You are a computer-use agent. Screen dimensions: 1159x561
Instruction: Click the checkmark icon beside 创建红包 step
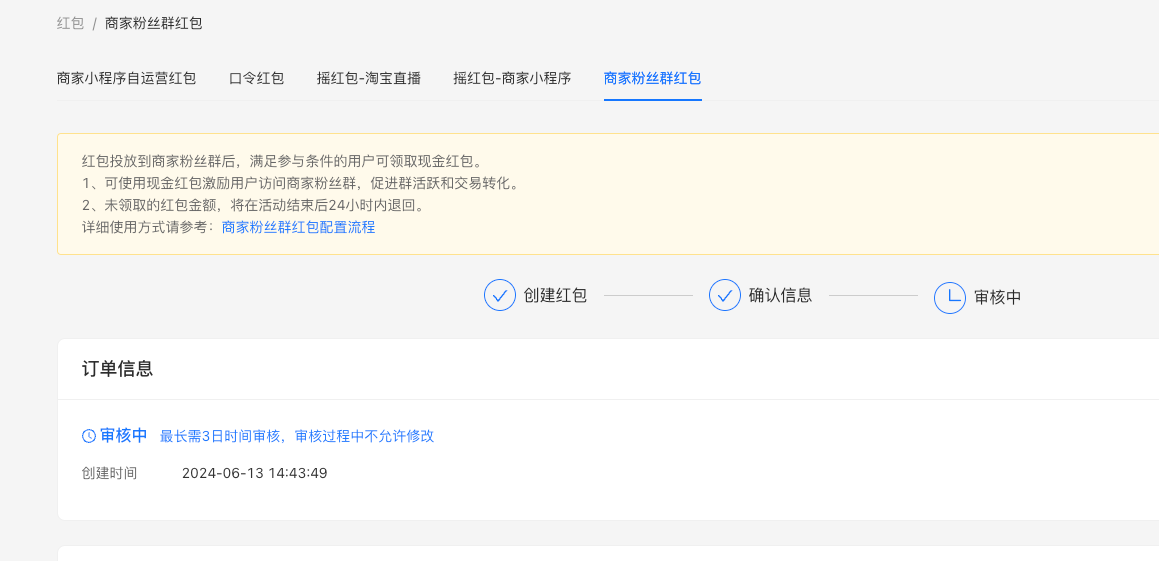[x=500, y=296]
